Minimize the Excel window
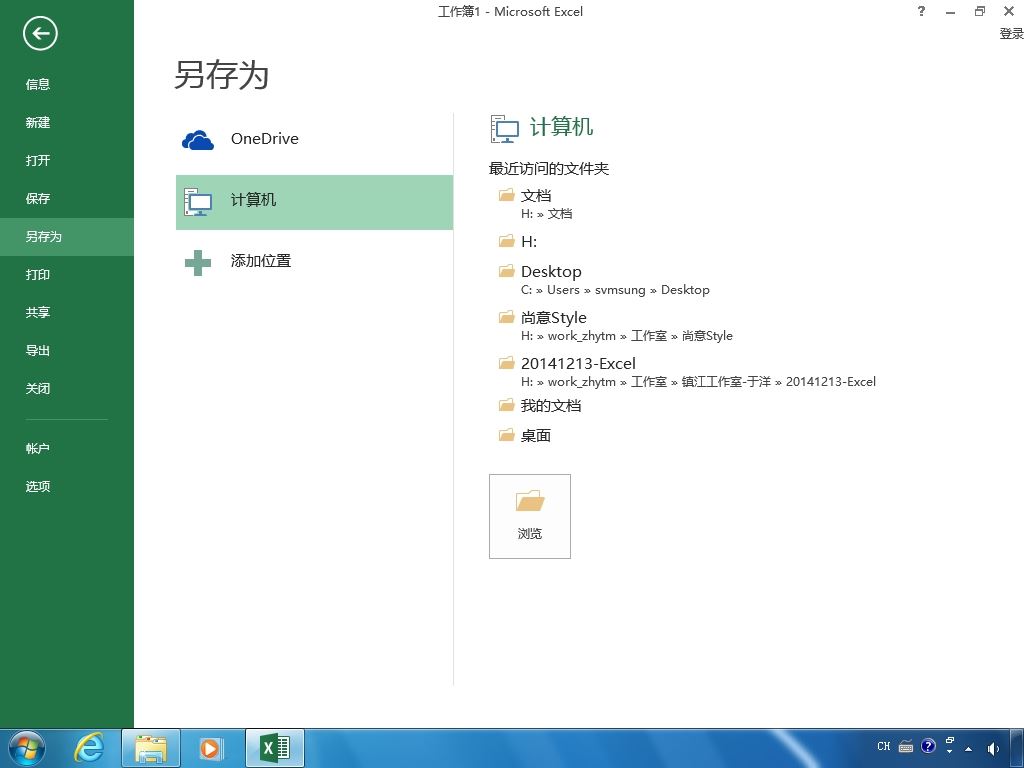 (950, 12)
